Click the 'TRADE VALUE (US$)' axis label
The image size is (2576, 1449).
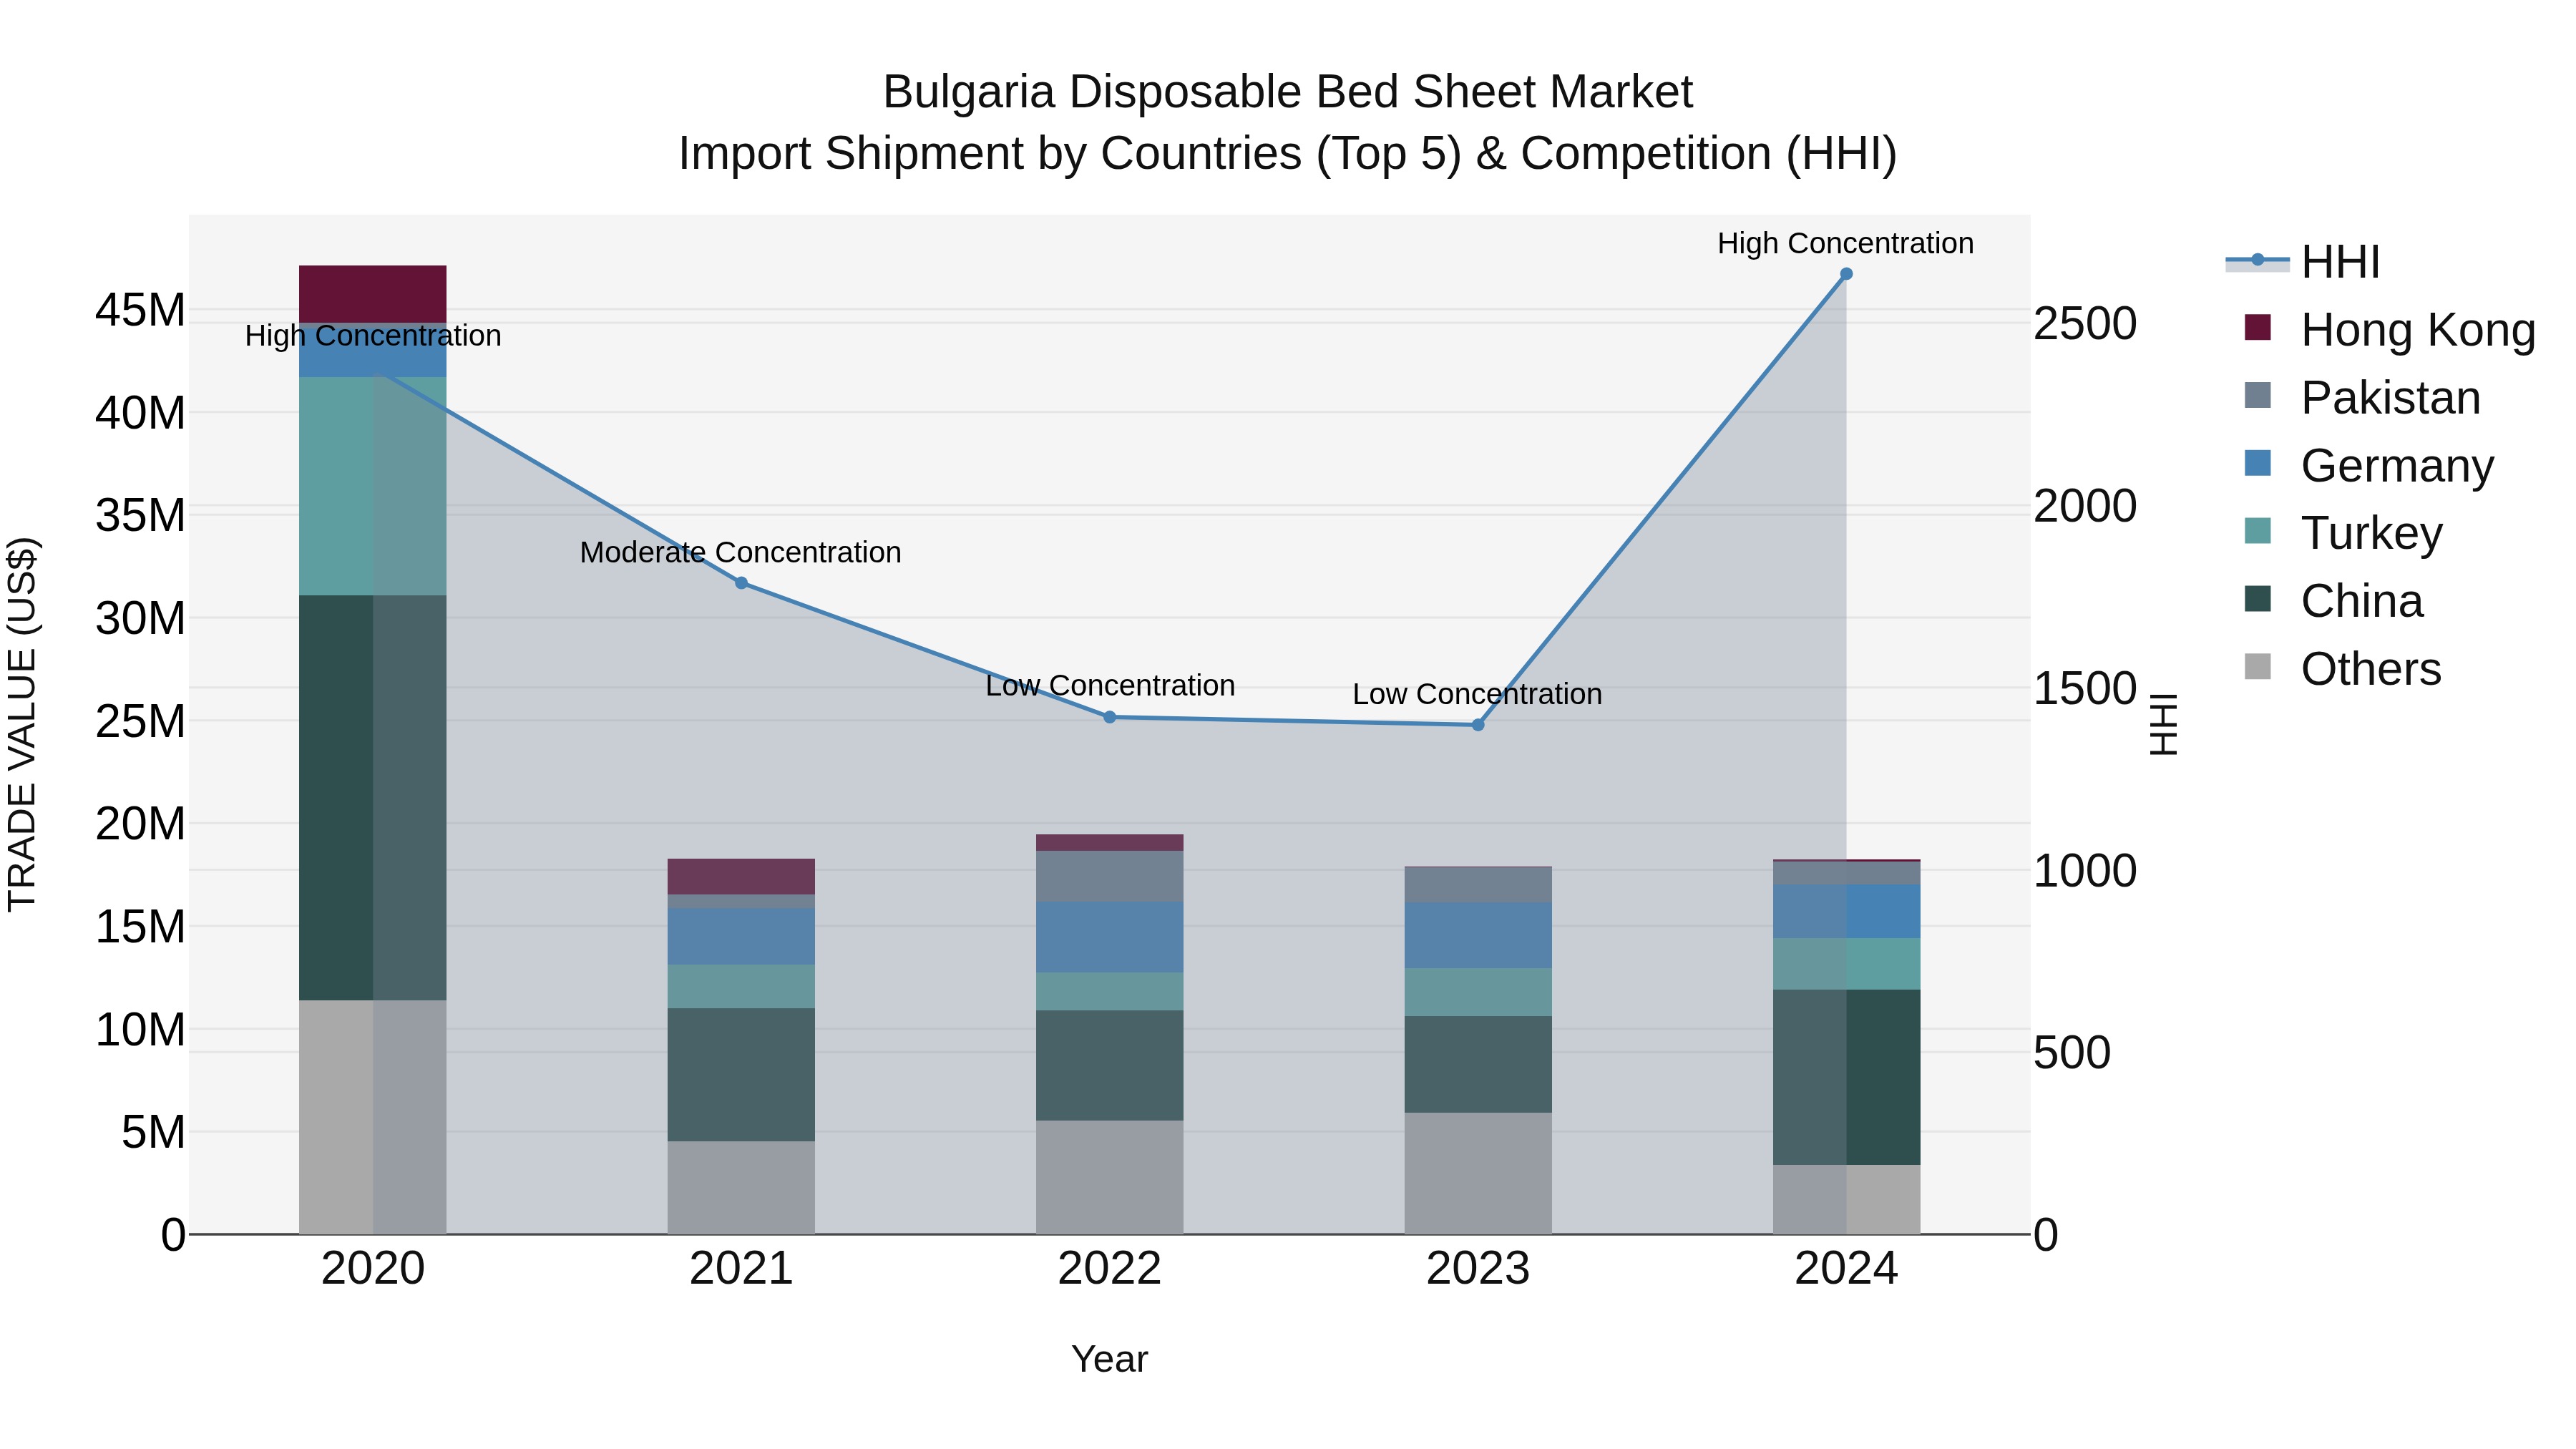tap(22, 724)
